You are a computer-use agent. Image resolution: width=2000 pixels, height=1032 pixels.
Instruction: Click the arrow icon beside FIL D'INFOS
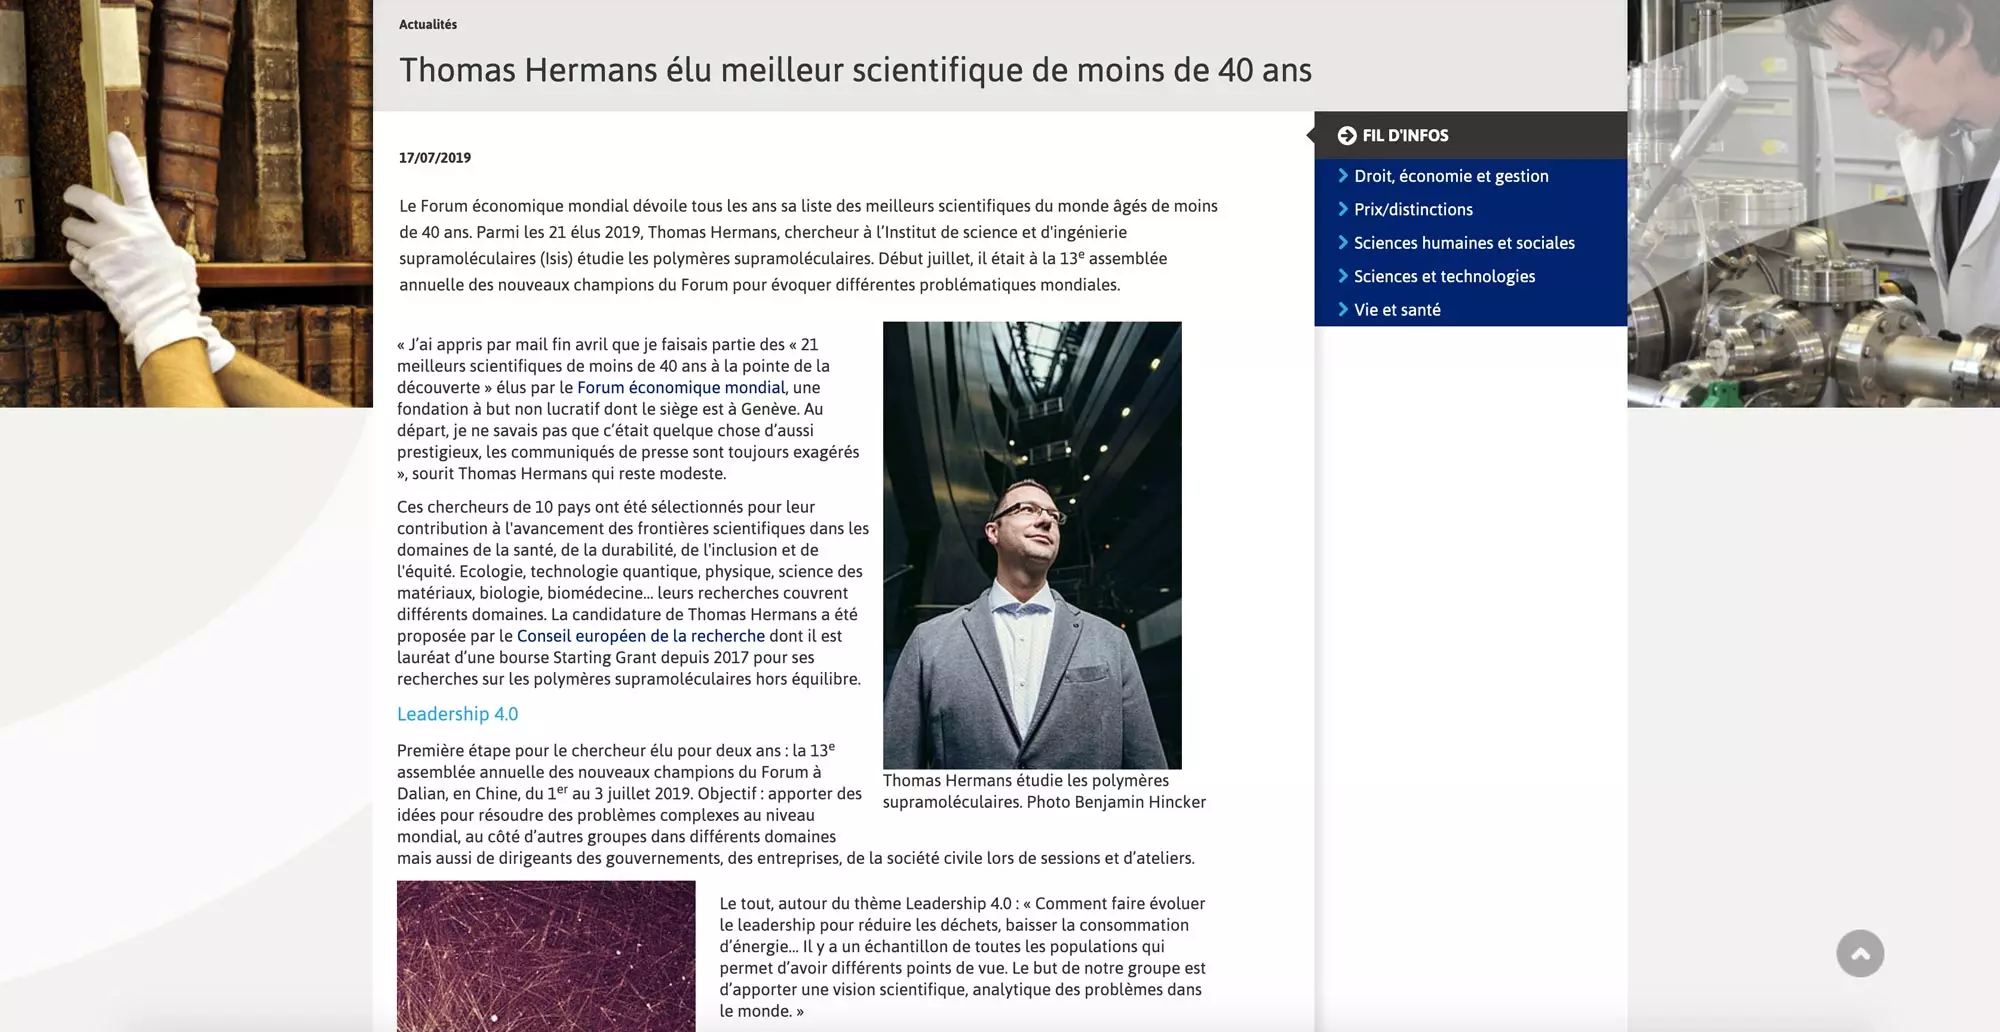click(x=1347, y=135)
